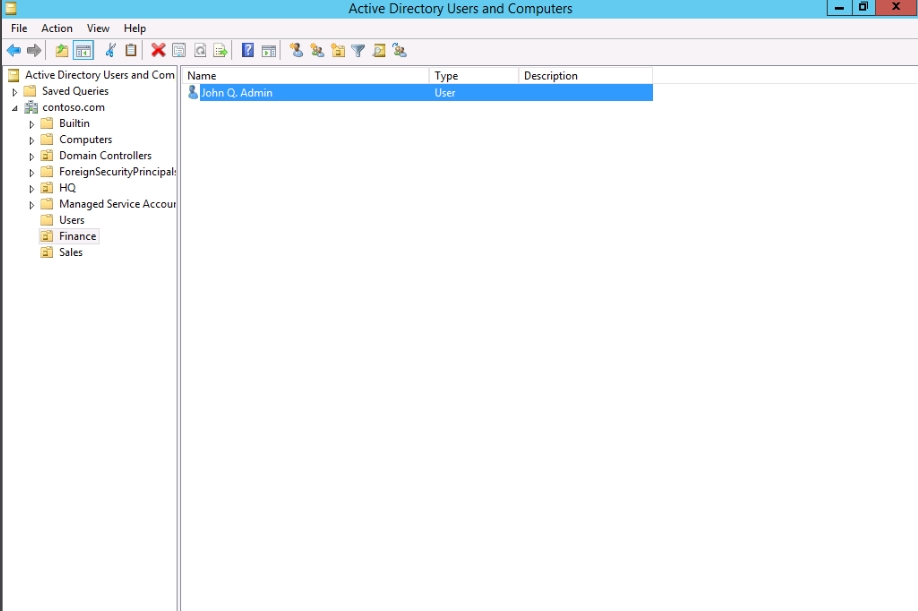Toggle Show/Hide Console Tree toolbar button

[x=83, y=51]
